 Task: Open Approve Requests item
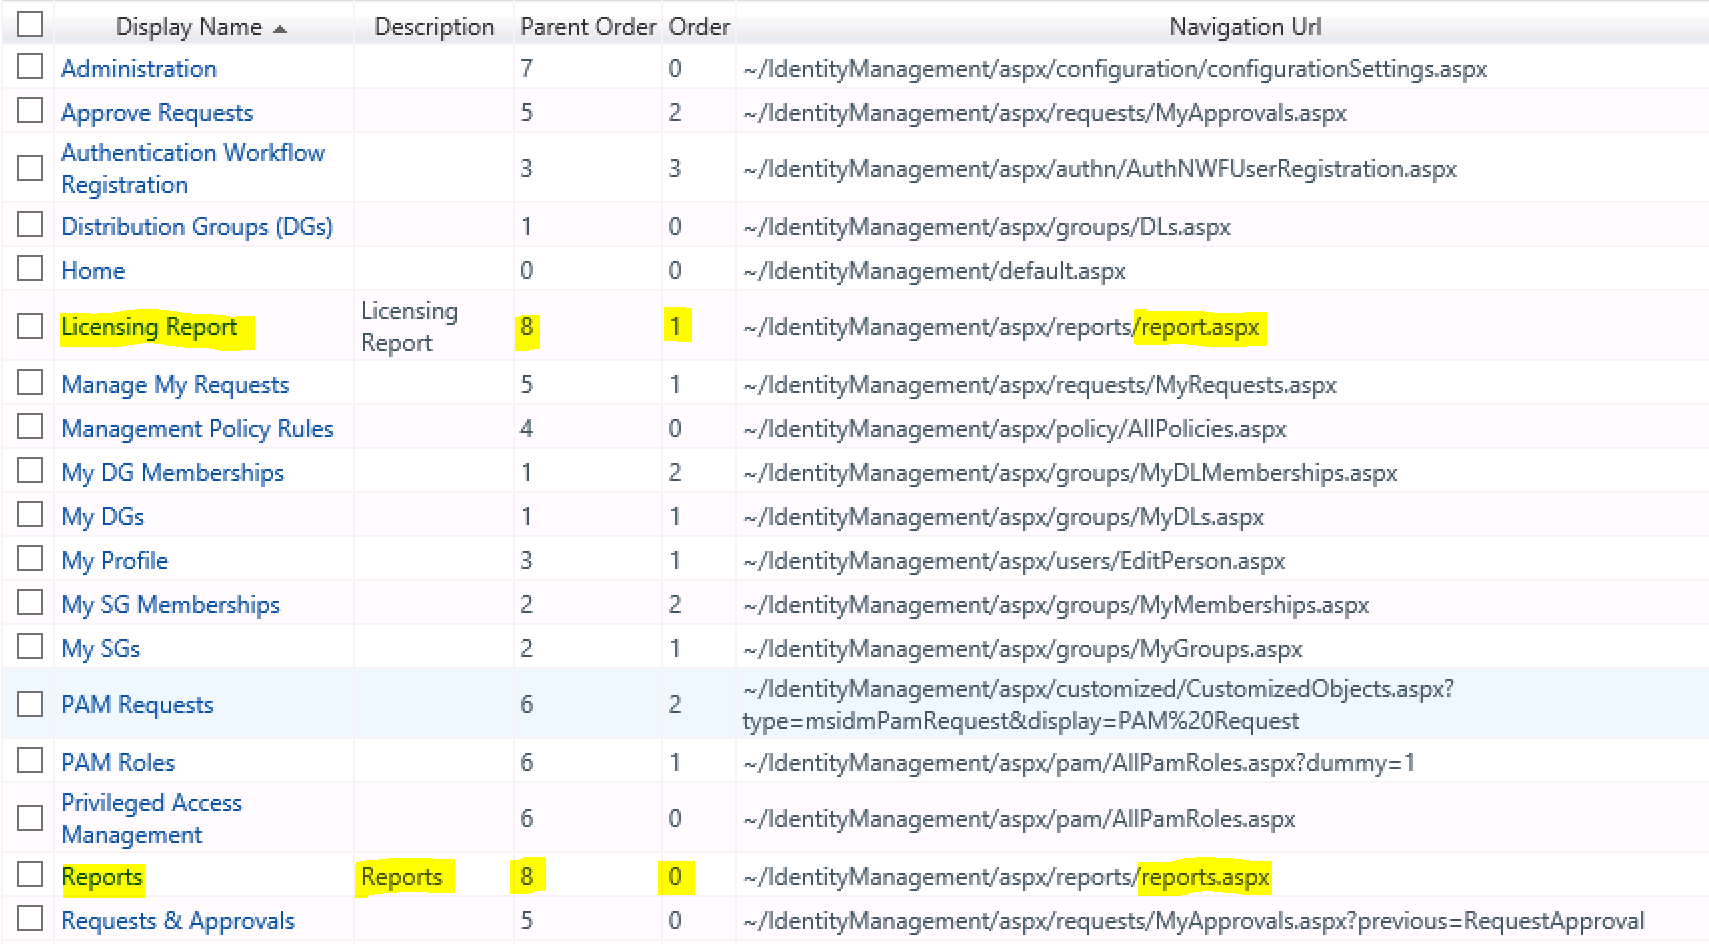[x=157, y=113]
